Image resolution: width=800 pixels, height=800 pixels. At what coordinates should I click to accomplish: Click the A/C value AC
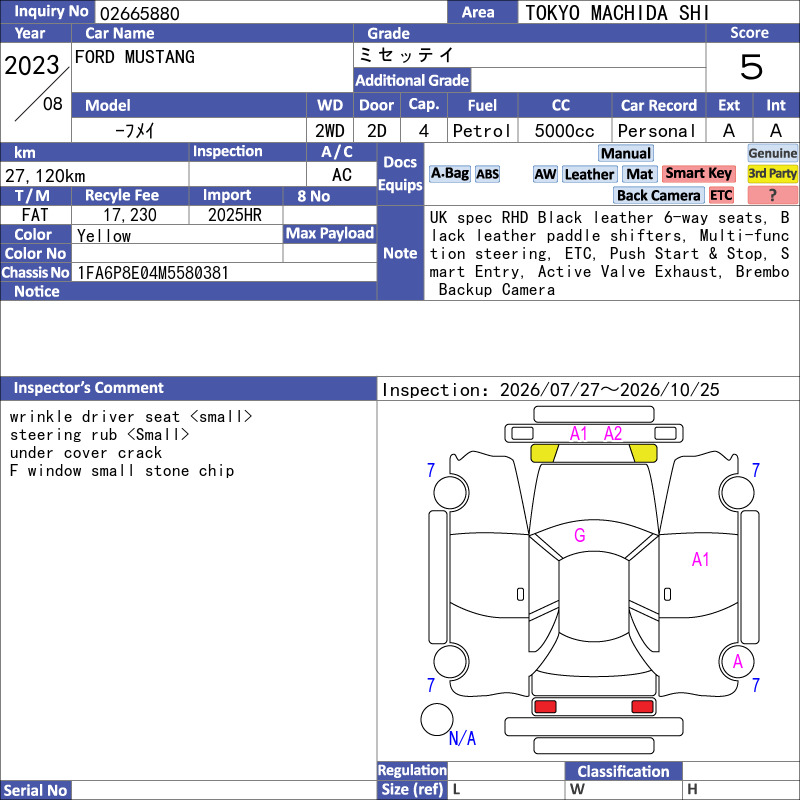[342, 175]
